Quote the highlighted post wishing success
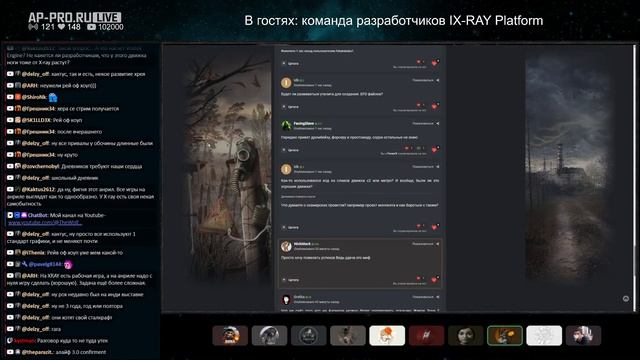Image resolution: width=640 pixels, height=360 pixels. [291, 280]
